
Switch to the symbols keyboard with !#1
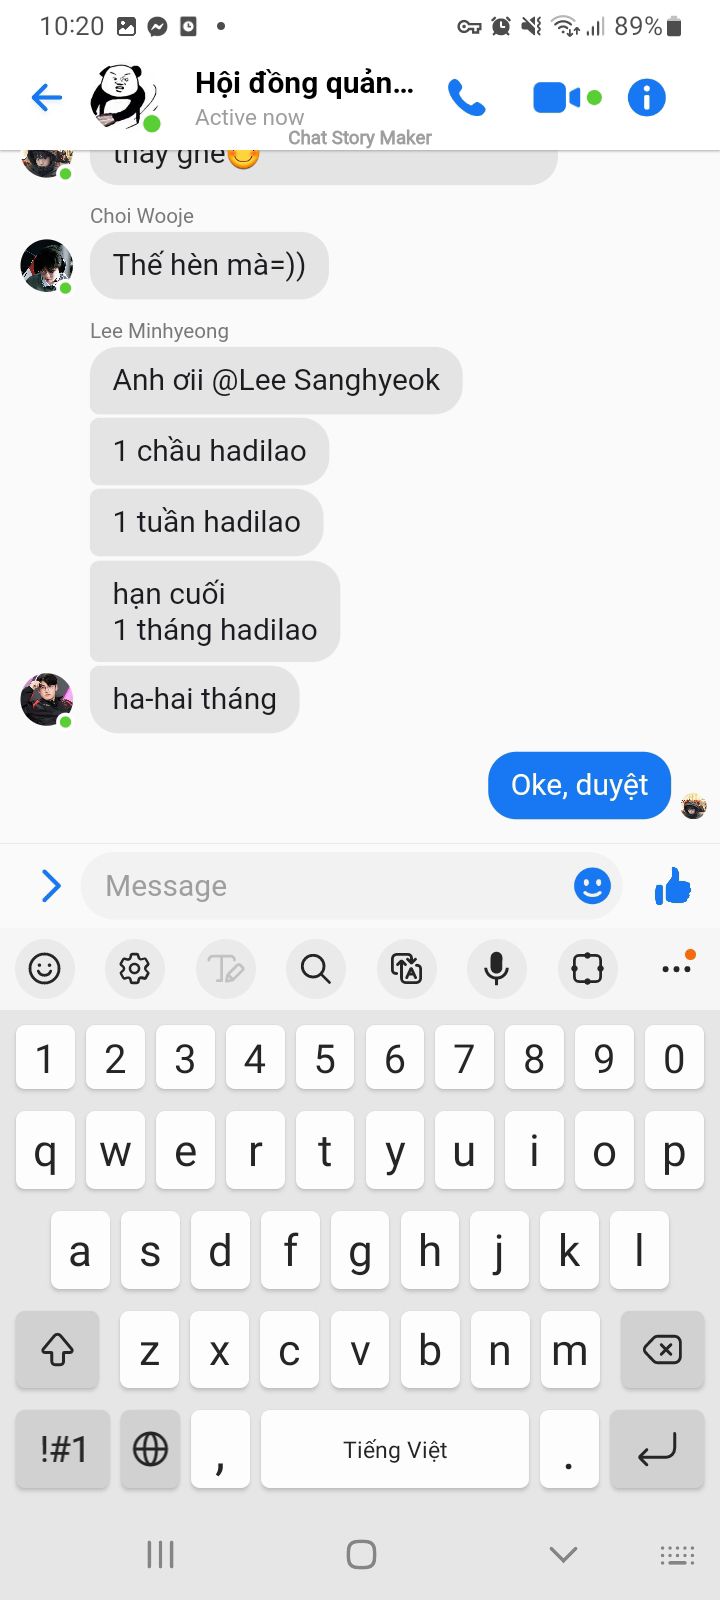click(63, 1449)
